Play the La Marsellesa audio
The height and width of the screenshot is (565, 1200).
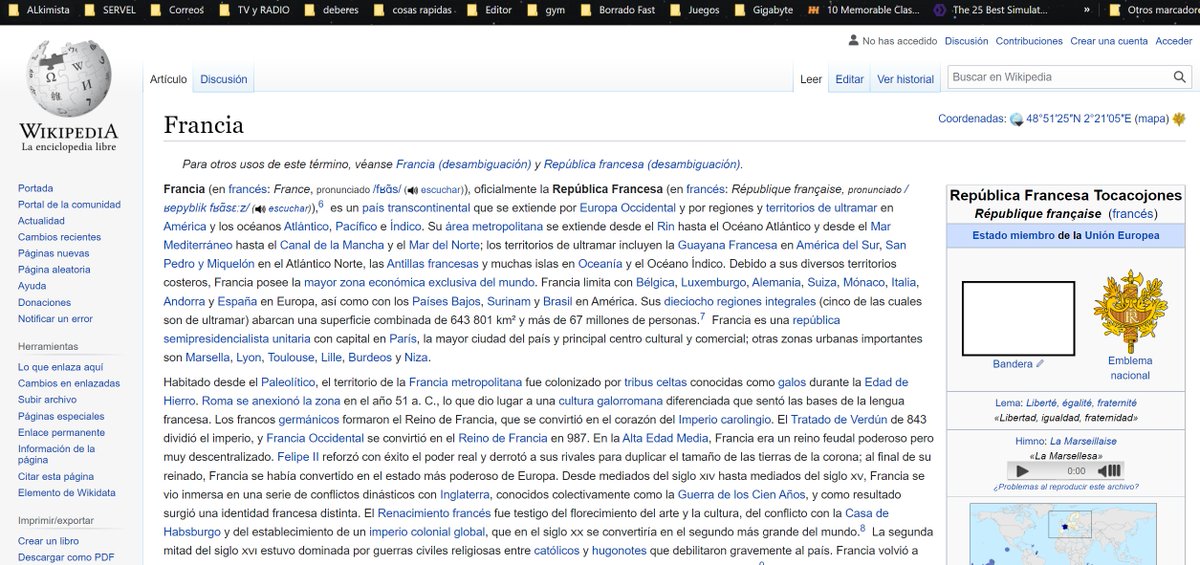tap(1022, 470)
